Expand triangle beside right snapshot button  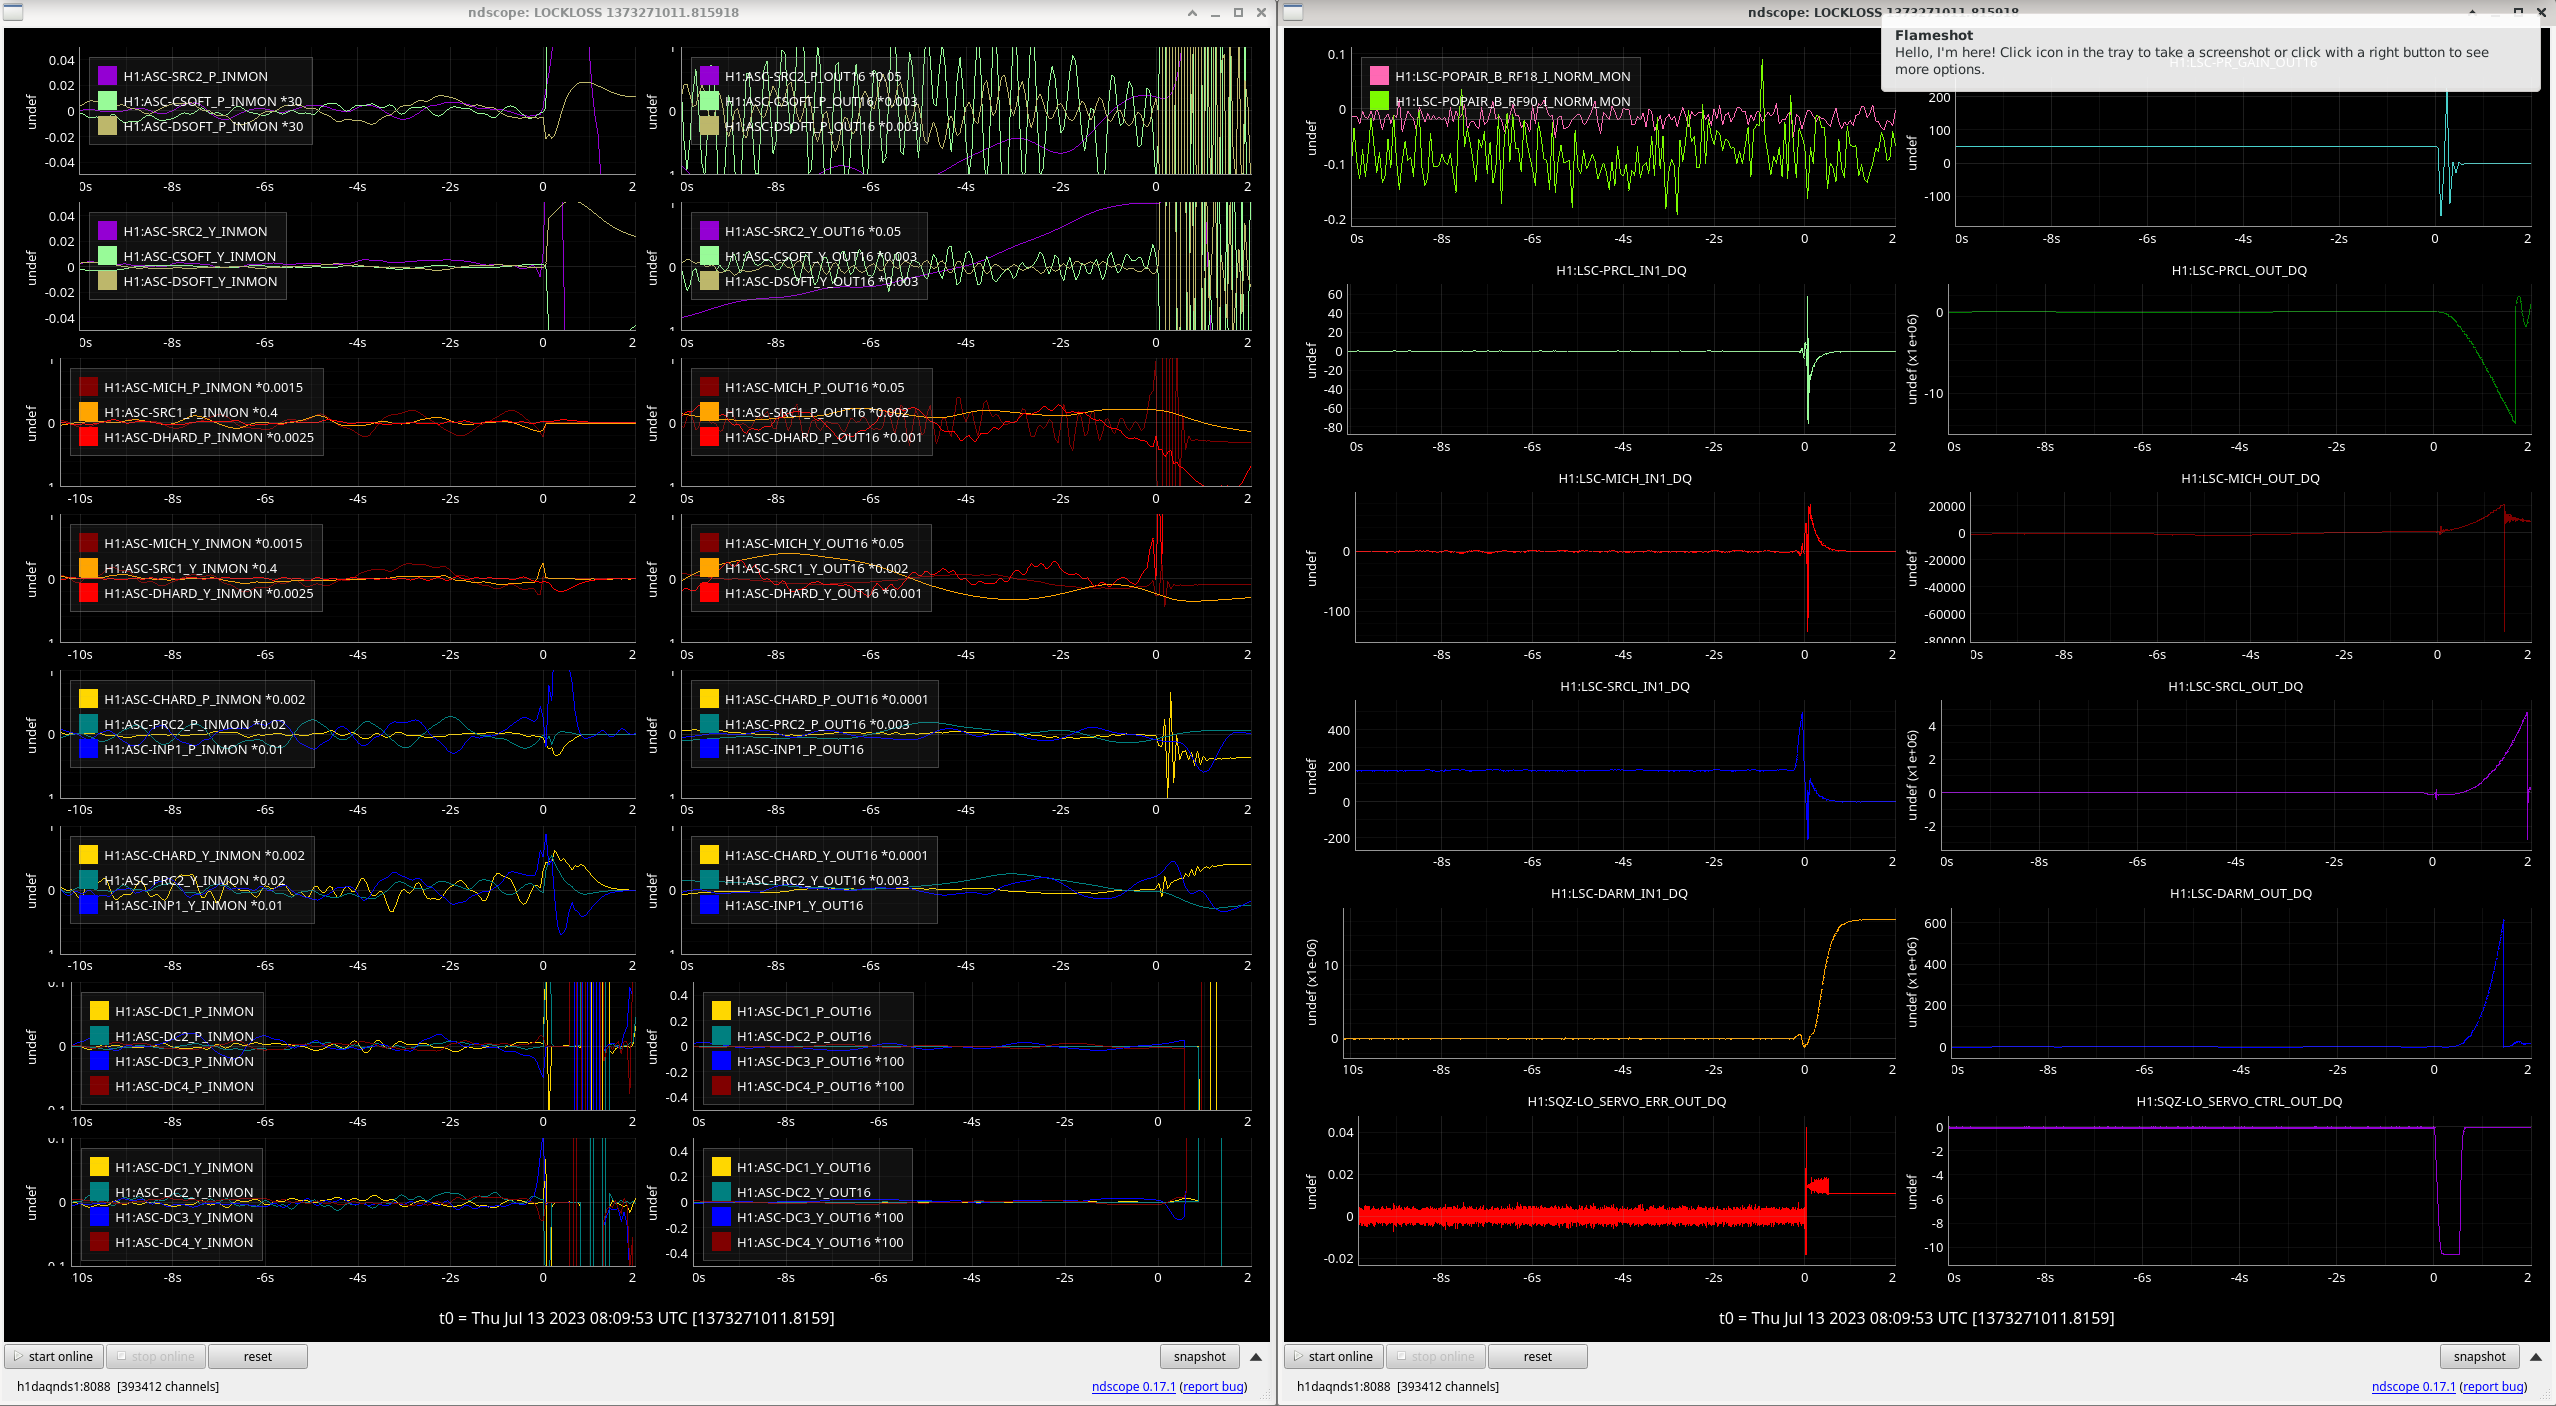(2536, 1357)
